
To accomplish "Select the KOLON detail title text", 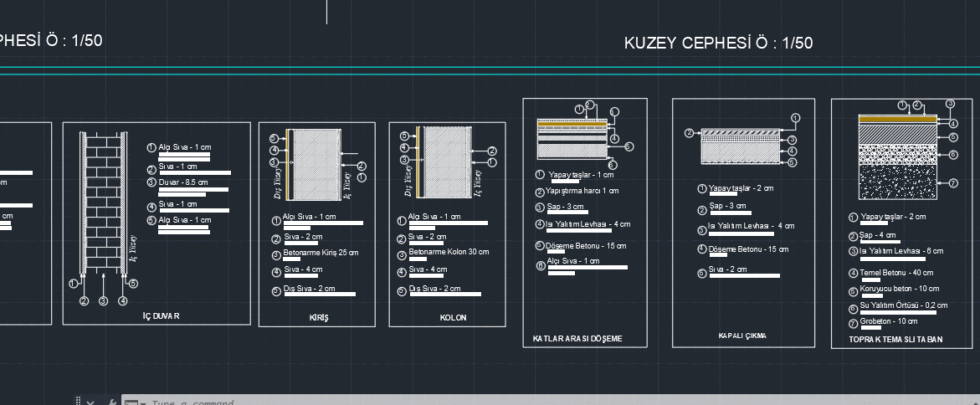I will 453,317.
